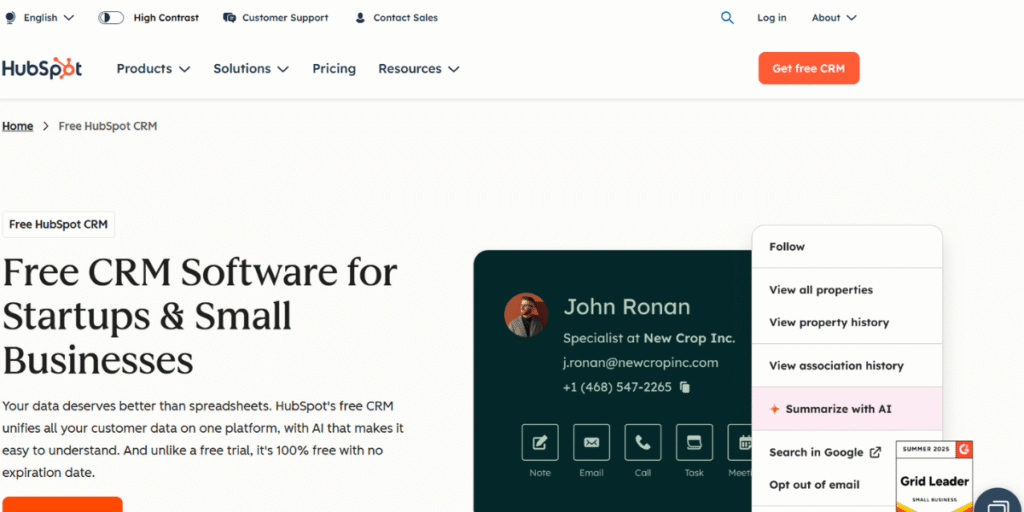This screenshot has height=512, width=1024.
Task: Click the +1 (468) 547-2265 phone number
Action: (617, 387)
